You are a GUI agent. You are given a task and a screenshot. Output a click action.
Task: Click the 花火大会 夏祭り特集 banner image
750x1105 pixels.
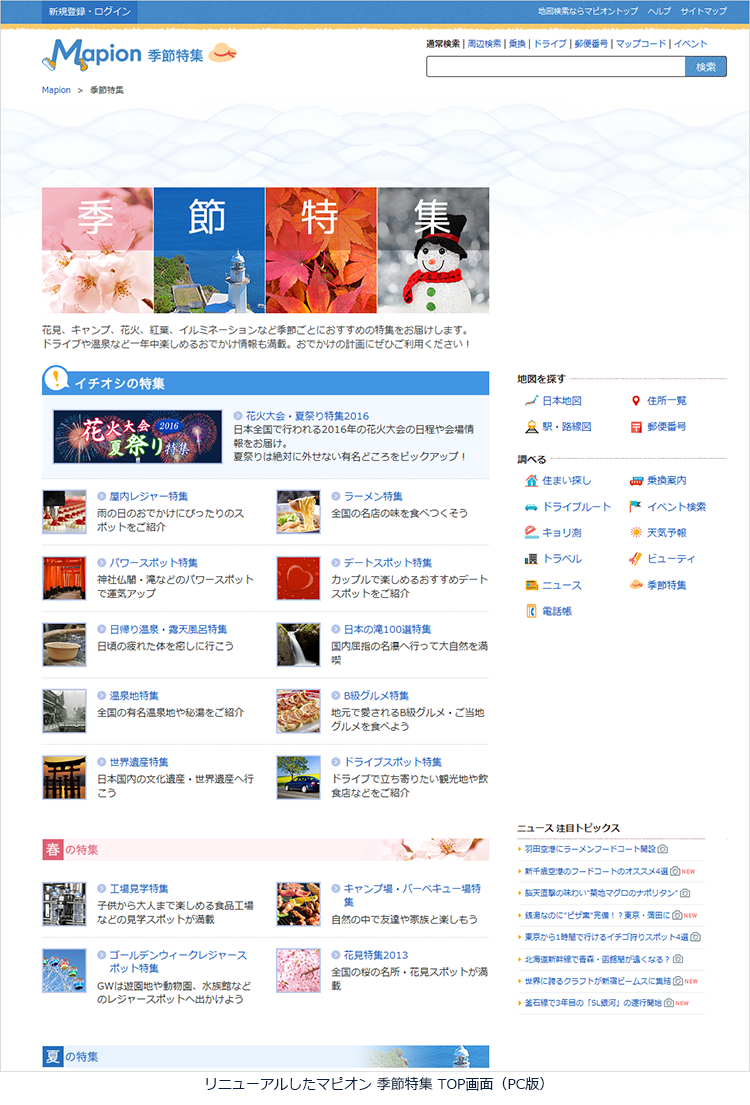coord(137,437)
